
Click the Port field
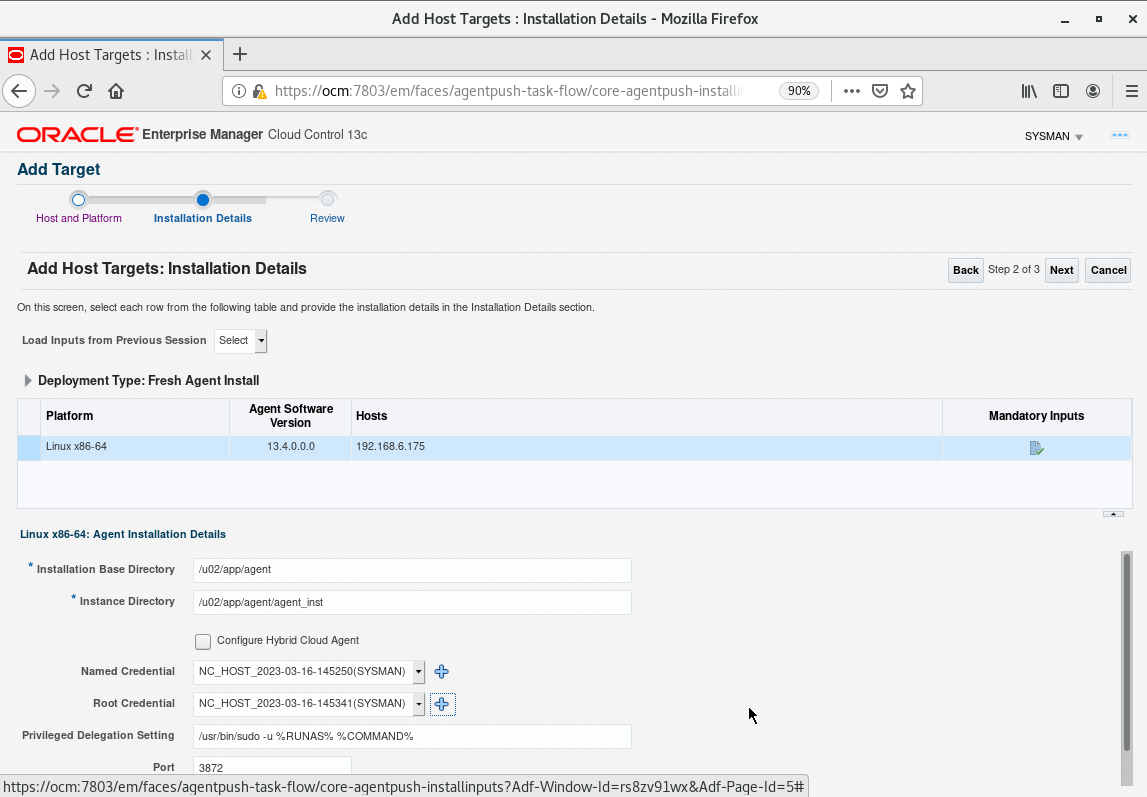[x=272, y=767]
